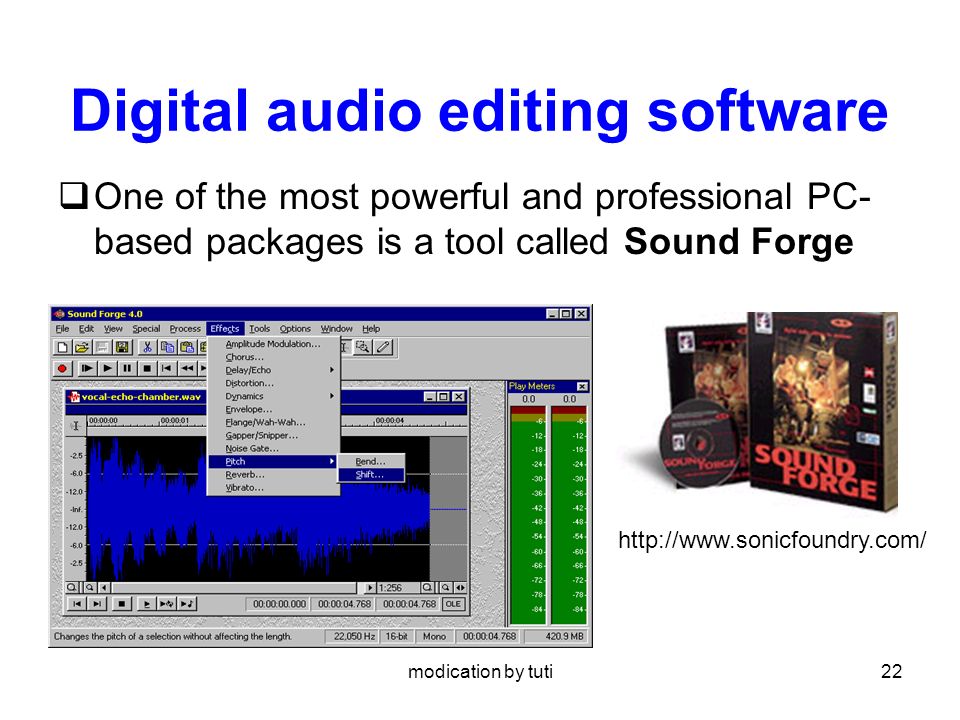The width and height of the screenshot is (960, 720).
Task: Click Play in the main transport bar
Action: click(x=107, y=369)
